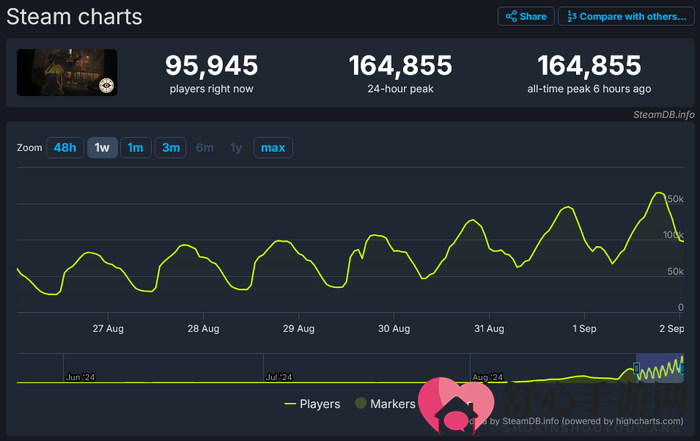This screenshot has height=441, width=700.
Task: Set chart zoom to 48h
Action: pos(65,148)
